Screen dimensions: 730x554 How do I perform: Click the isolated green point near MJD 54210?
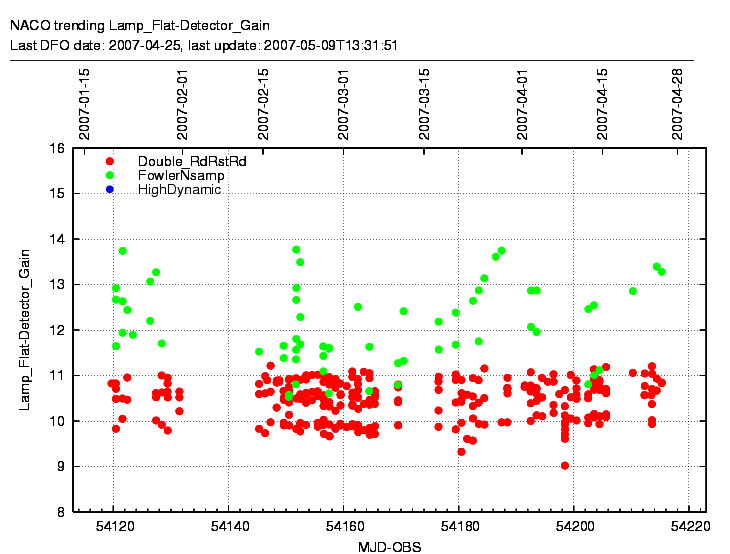633,291
